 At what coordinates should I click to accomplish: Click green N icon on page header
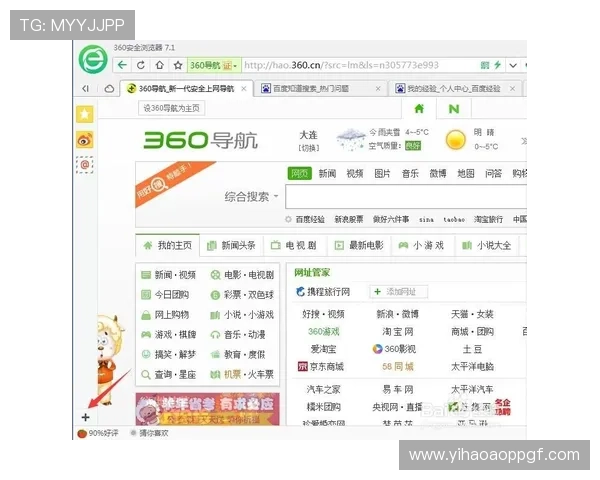pos(454,109)
